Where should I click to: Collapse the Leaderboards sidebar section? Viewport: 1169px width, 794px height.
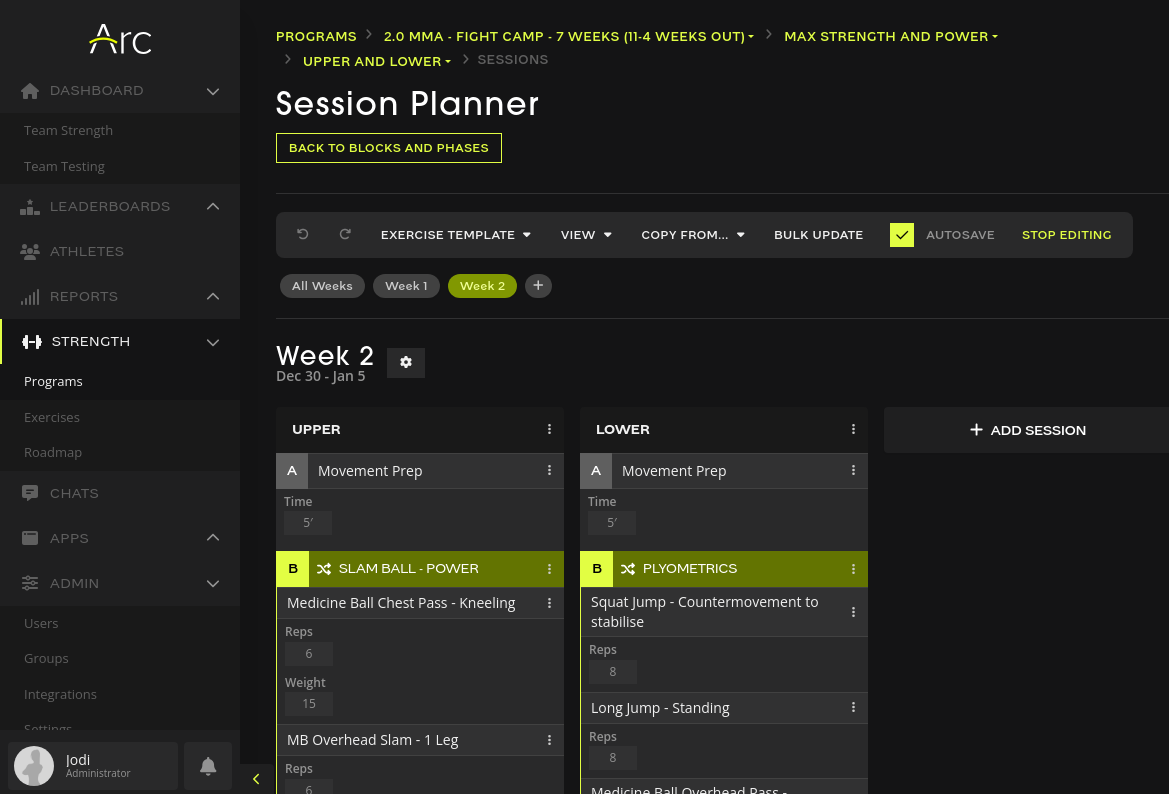(x=213, y=207)
